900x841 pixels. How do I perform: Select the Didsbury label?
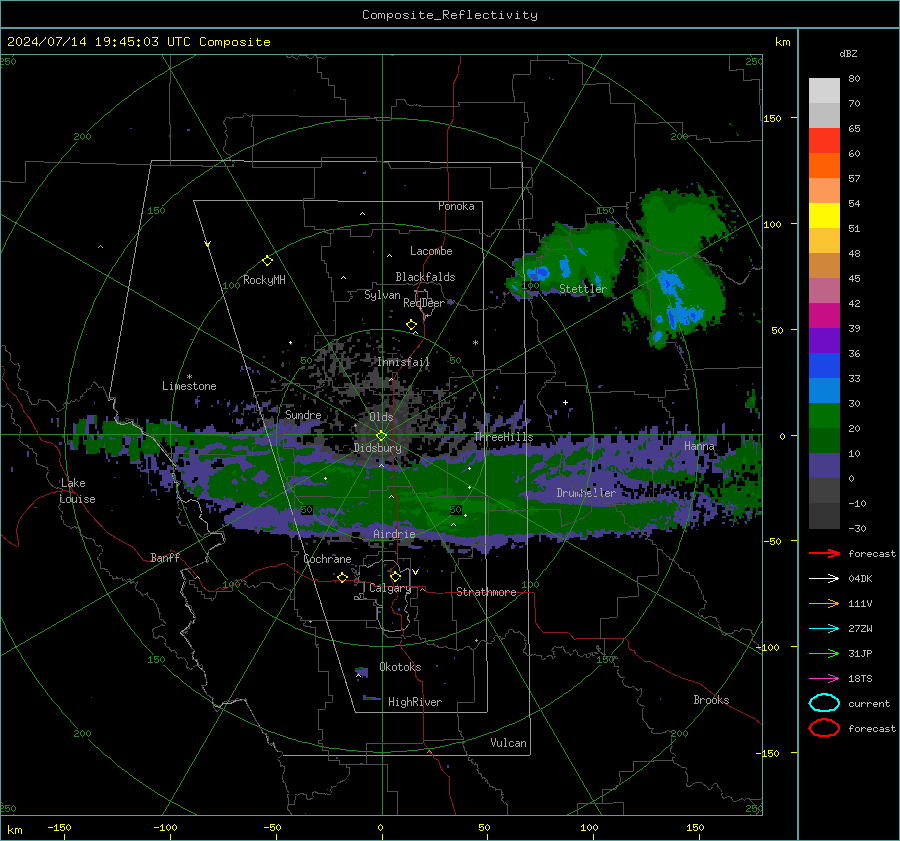coord(378,448)
